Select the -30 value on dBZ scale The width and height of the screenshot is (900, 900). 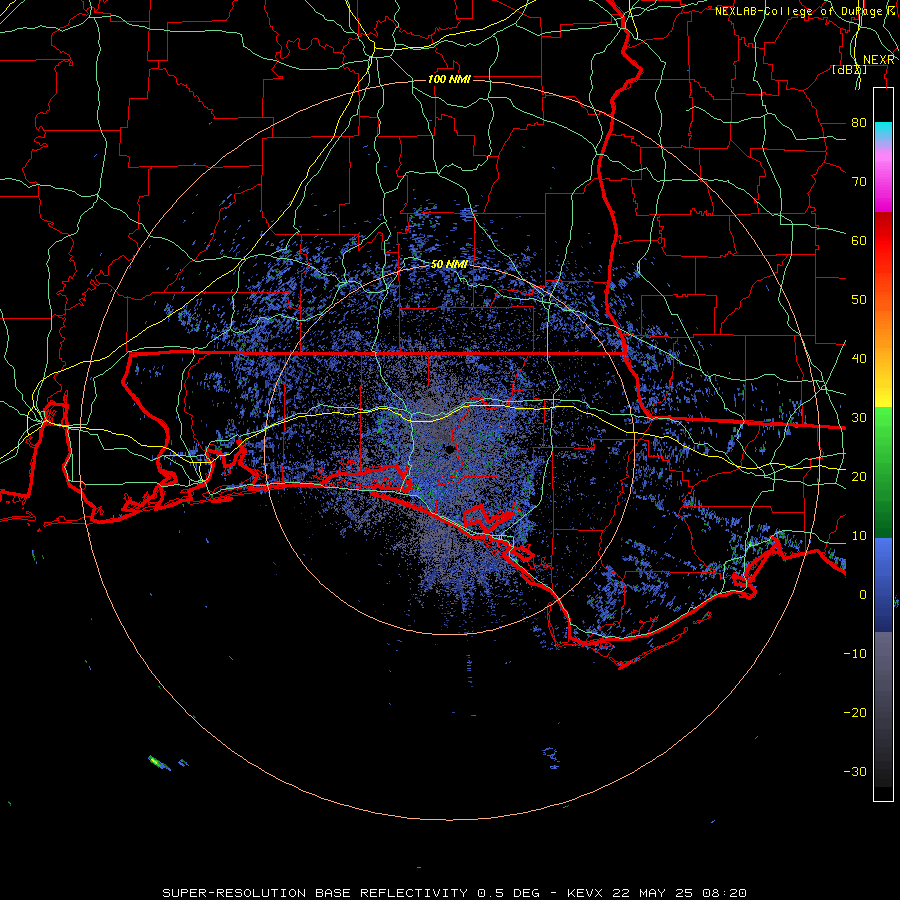(855, 772)
